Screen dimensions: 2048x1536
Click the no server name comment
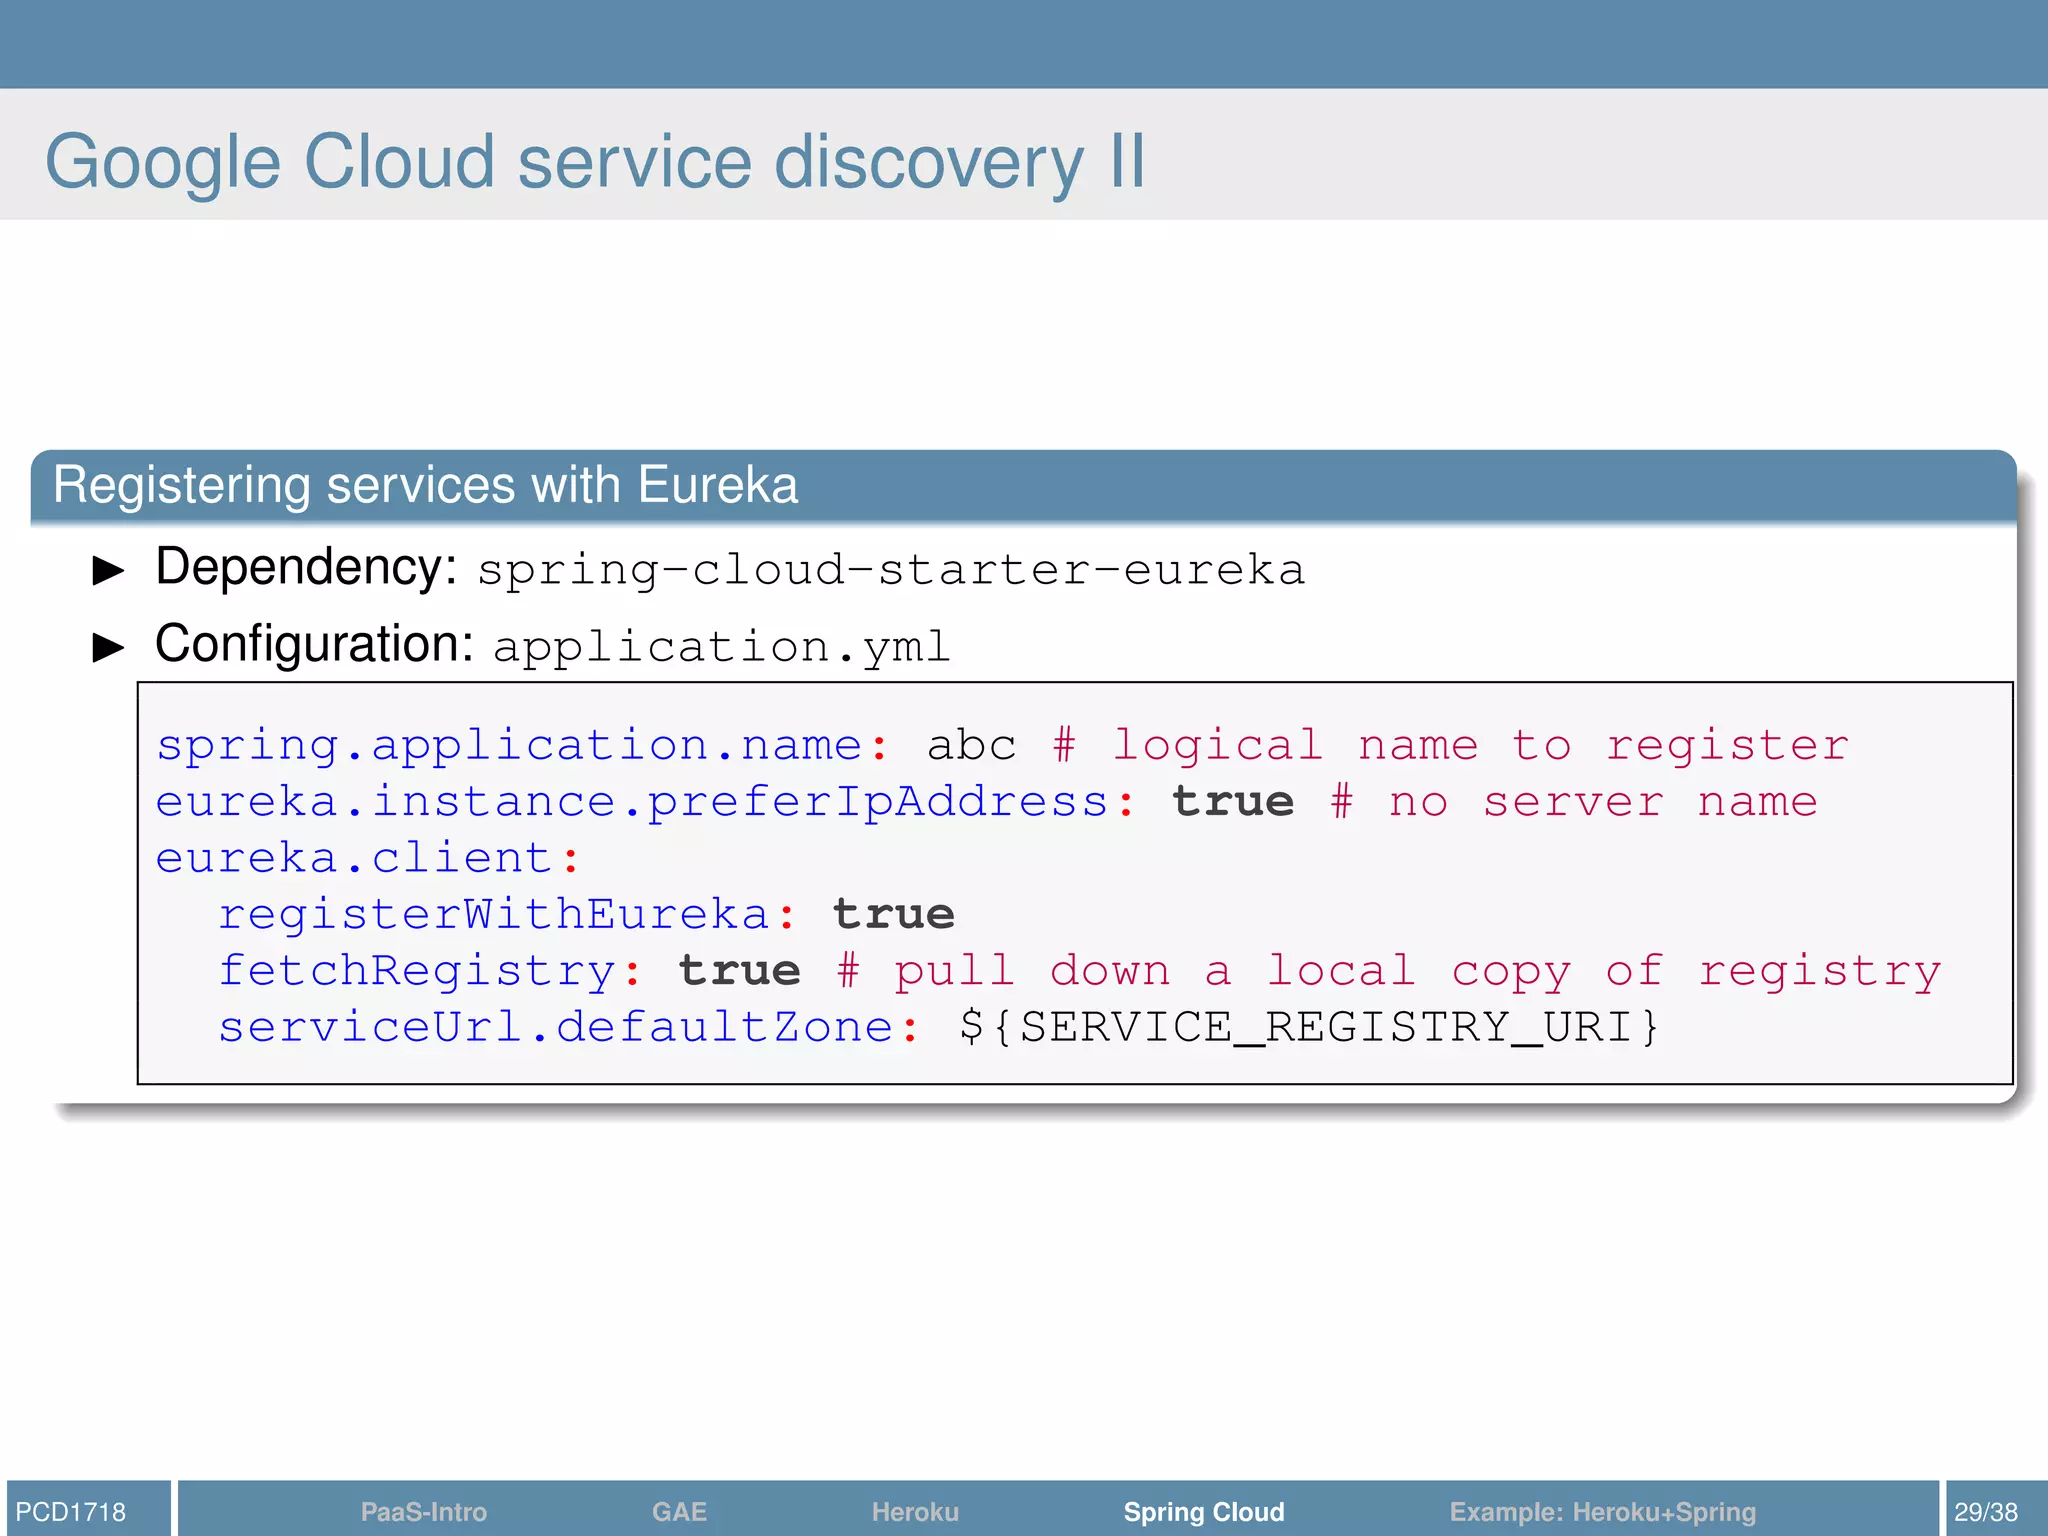[x=1574, y=802]
